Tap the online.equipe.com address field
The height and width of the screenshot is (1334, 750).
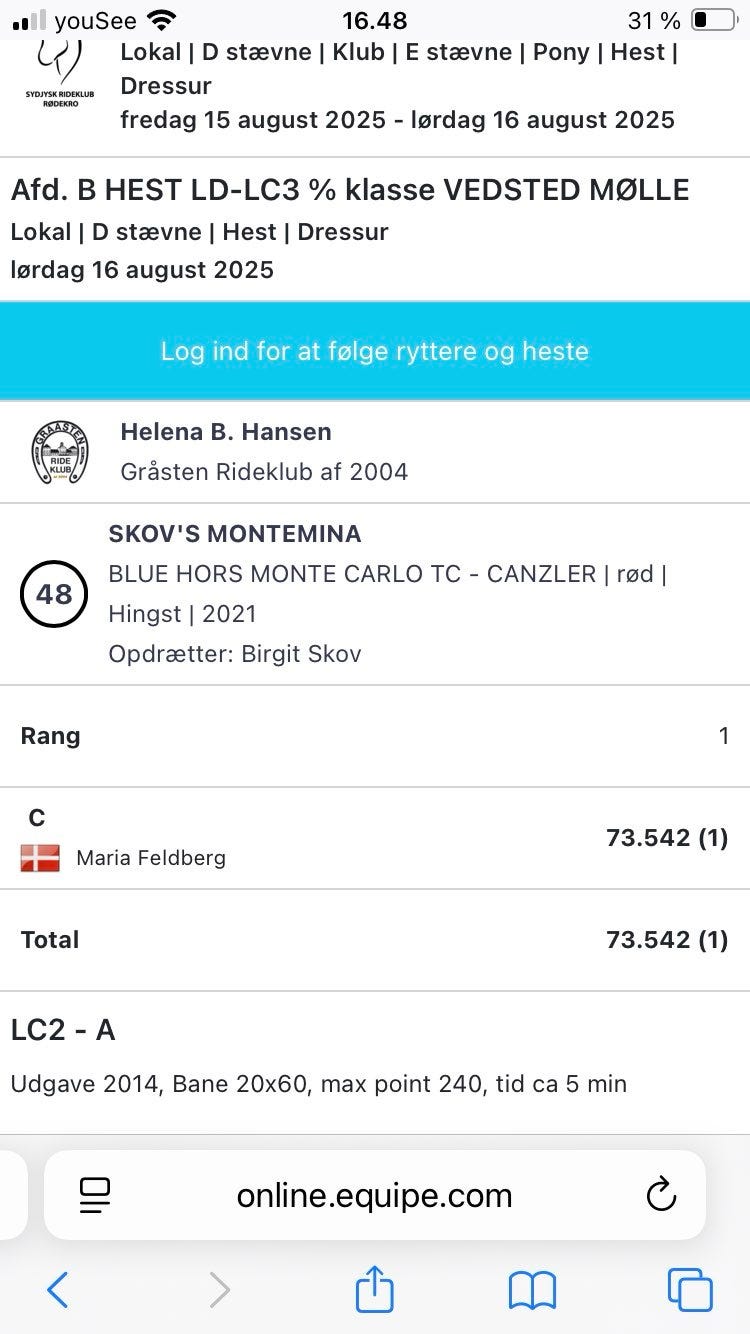374,1195
